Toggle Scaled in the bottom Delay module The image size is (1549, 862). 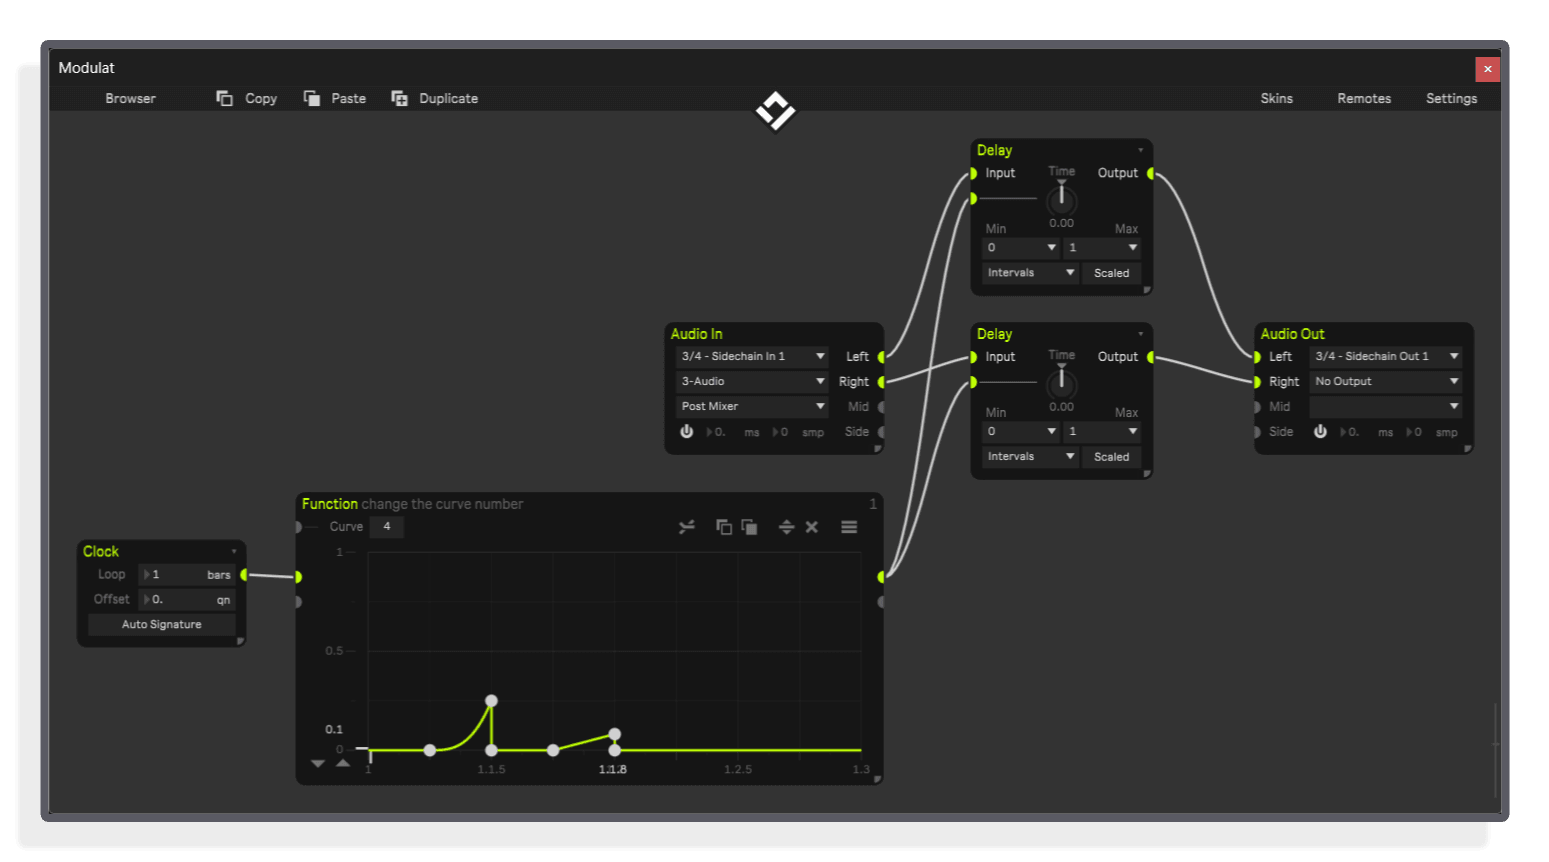click(x=1112, y=457)
